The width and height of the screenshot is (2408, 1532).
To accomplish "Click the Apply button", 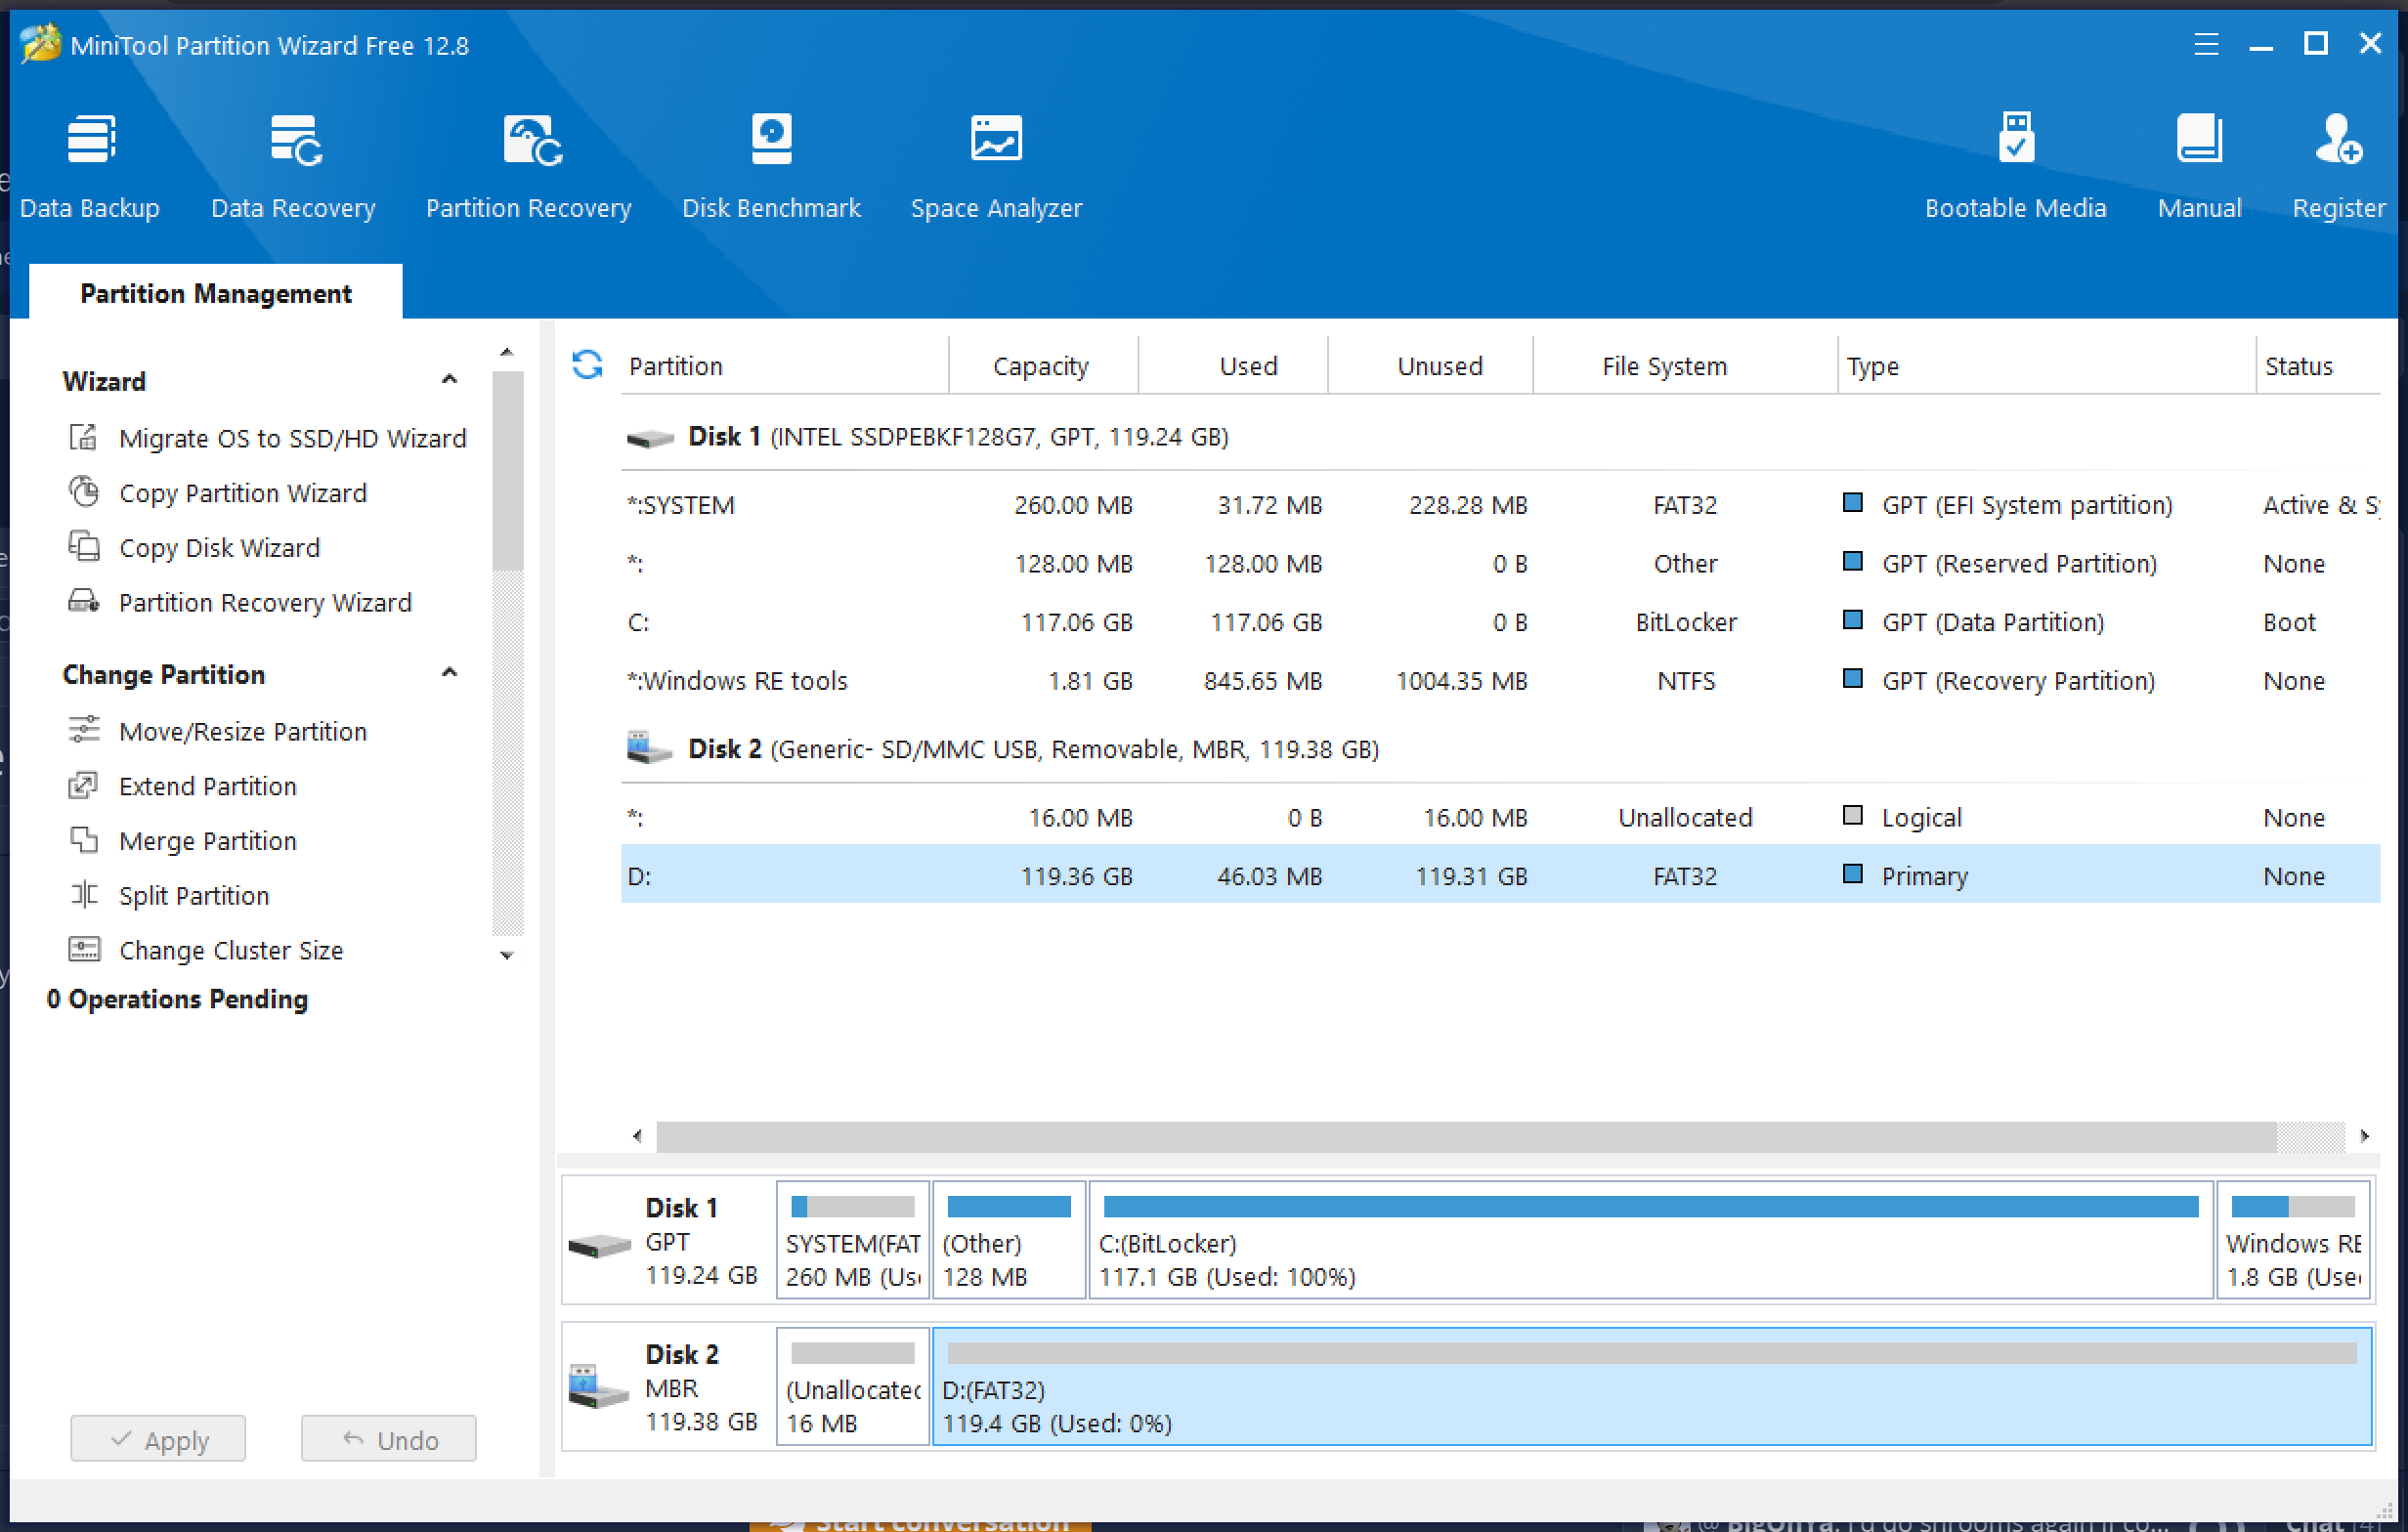I will click(158, 1439).
